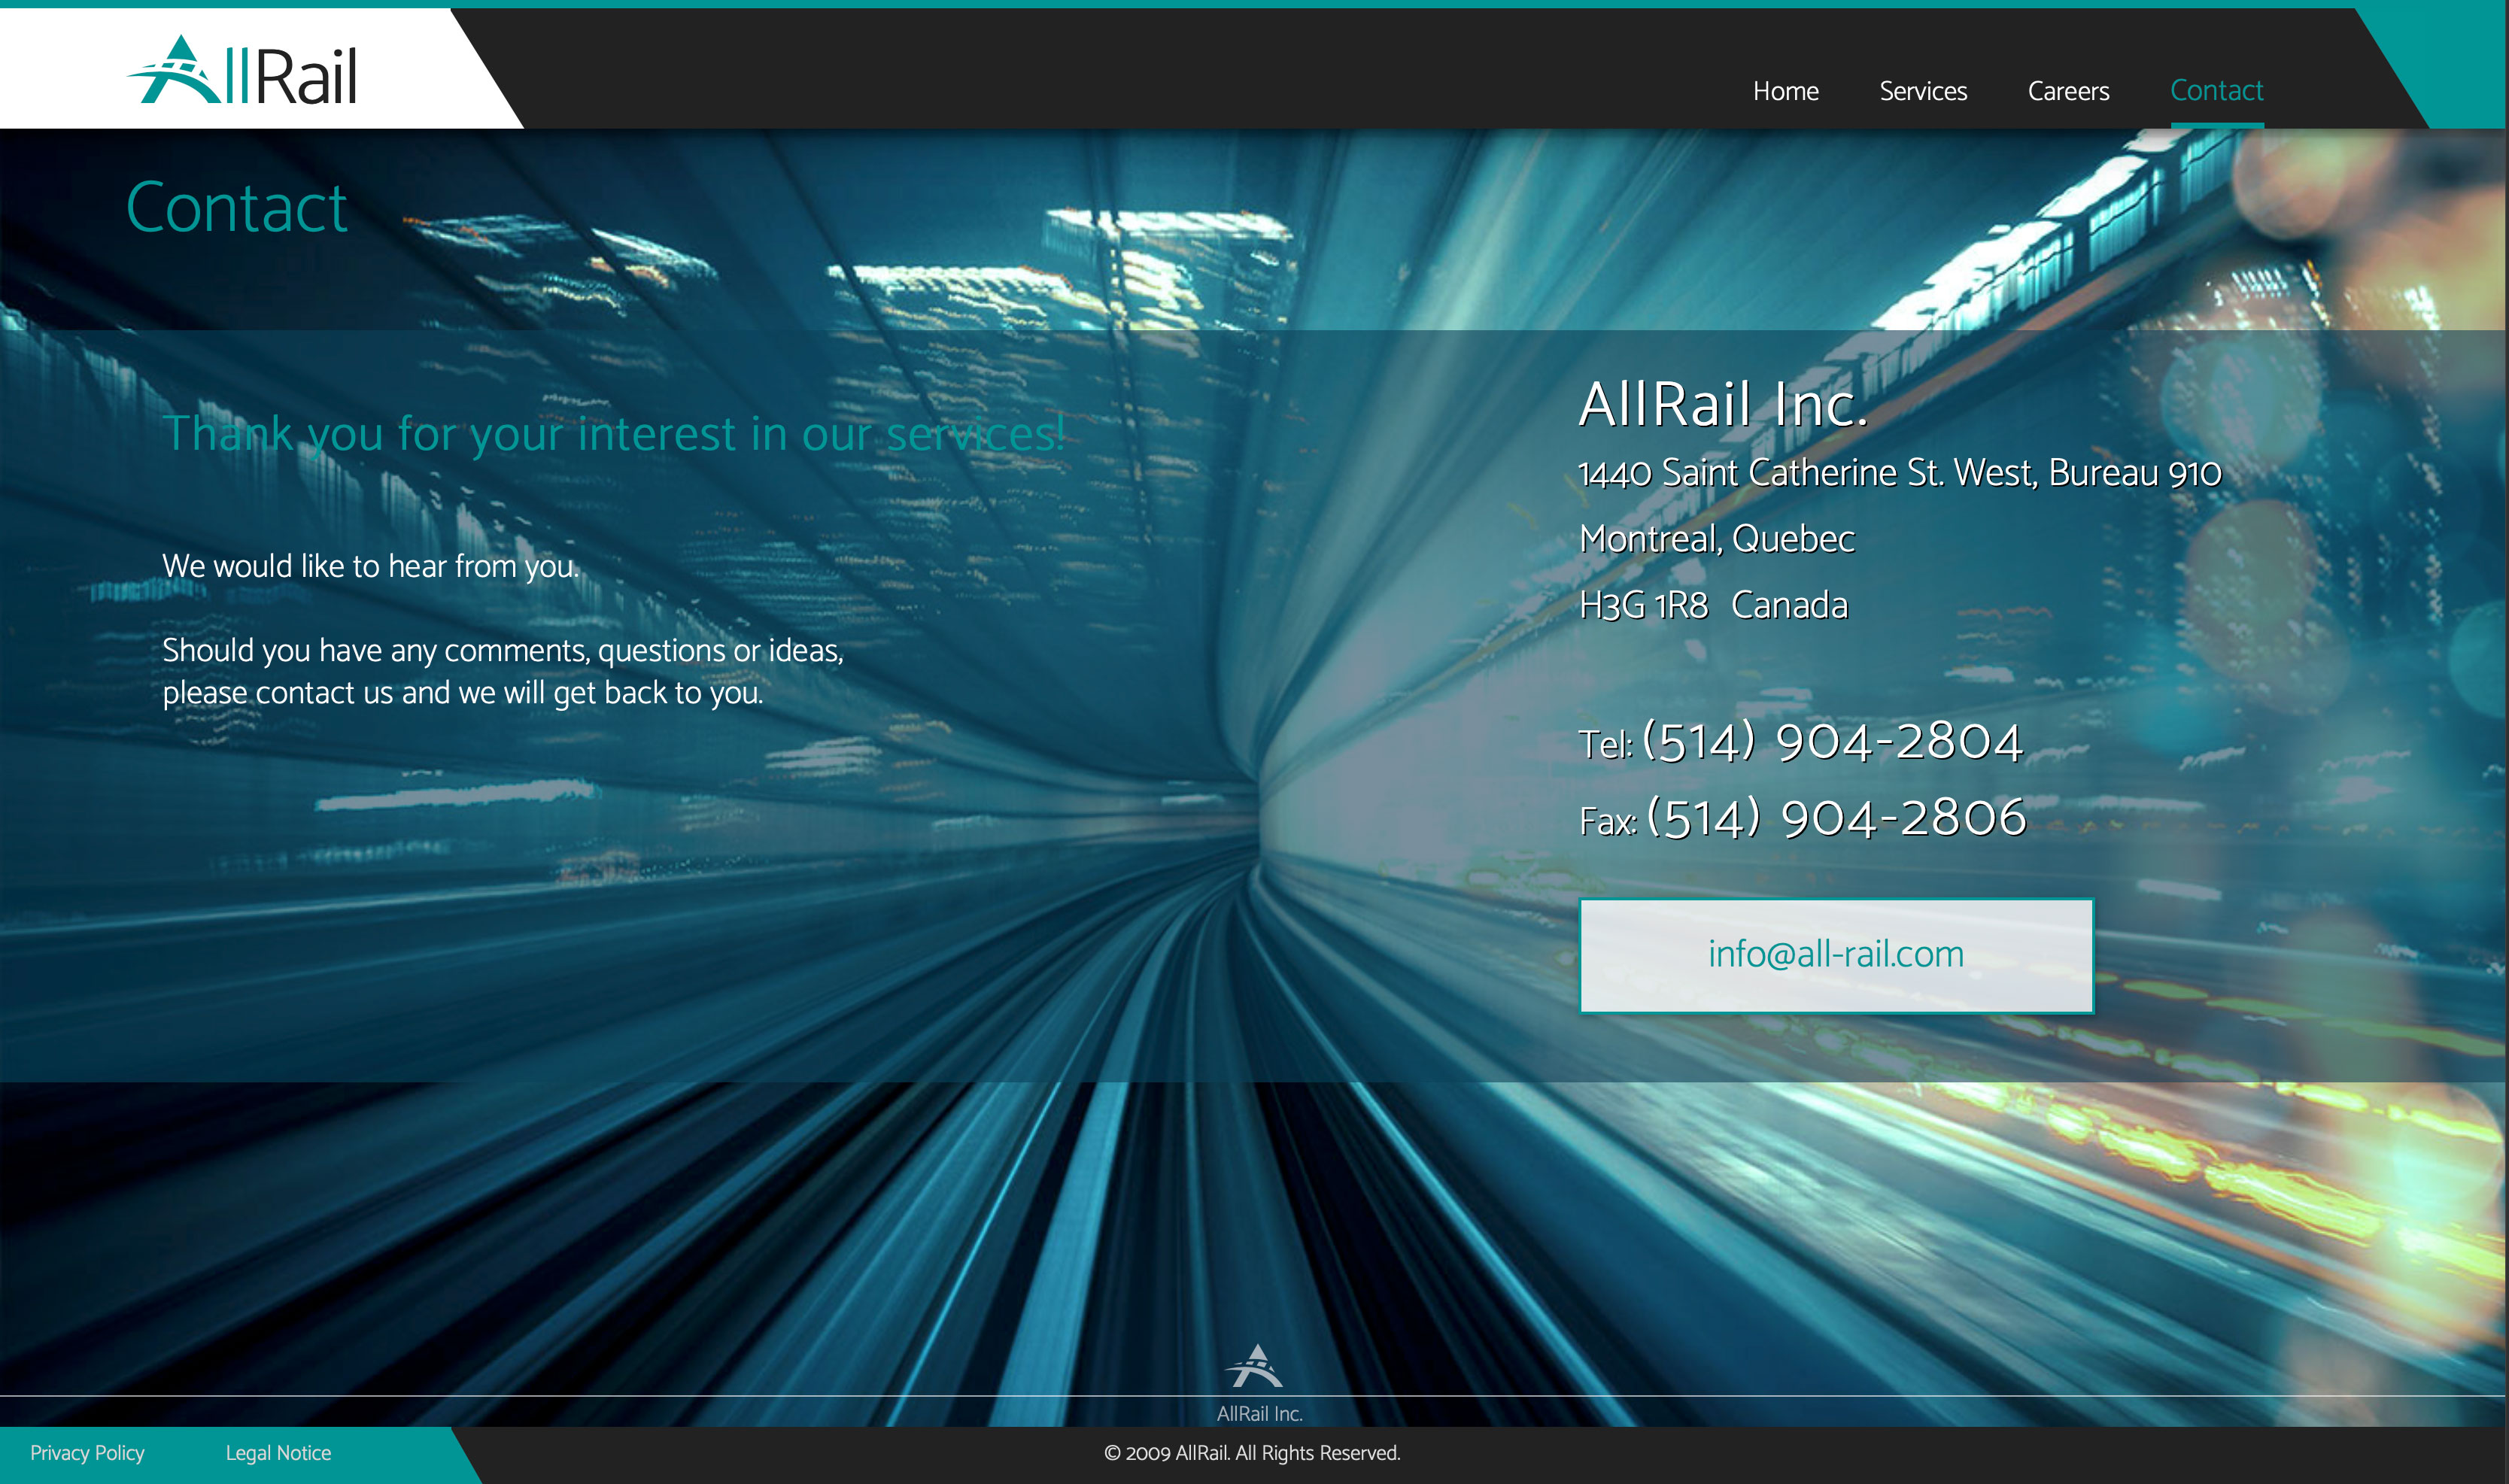Viewport: 2509px width, 1484px height.
Task: Click the telephone number (514) 904-2804
Action: [x=1832, y=742]
